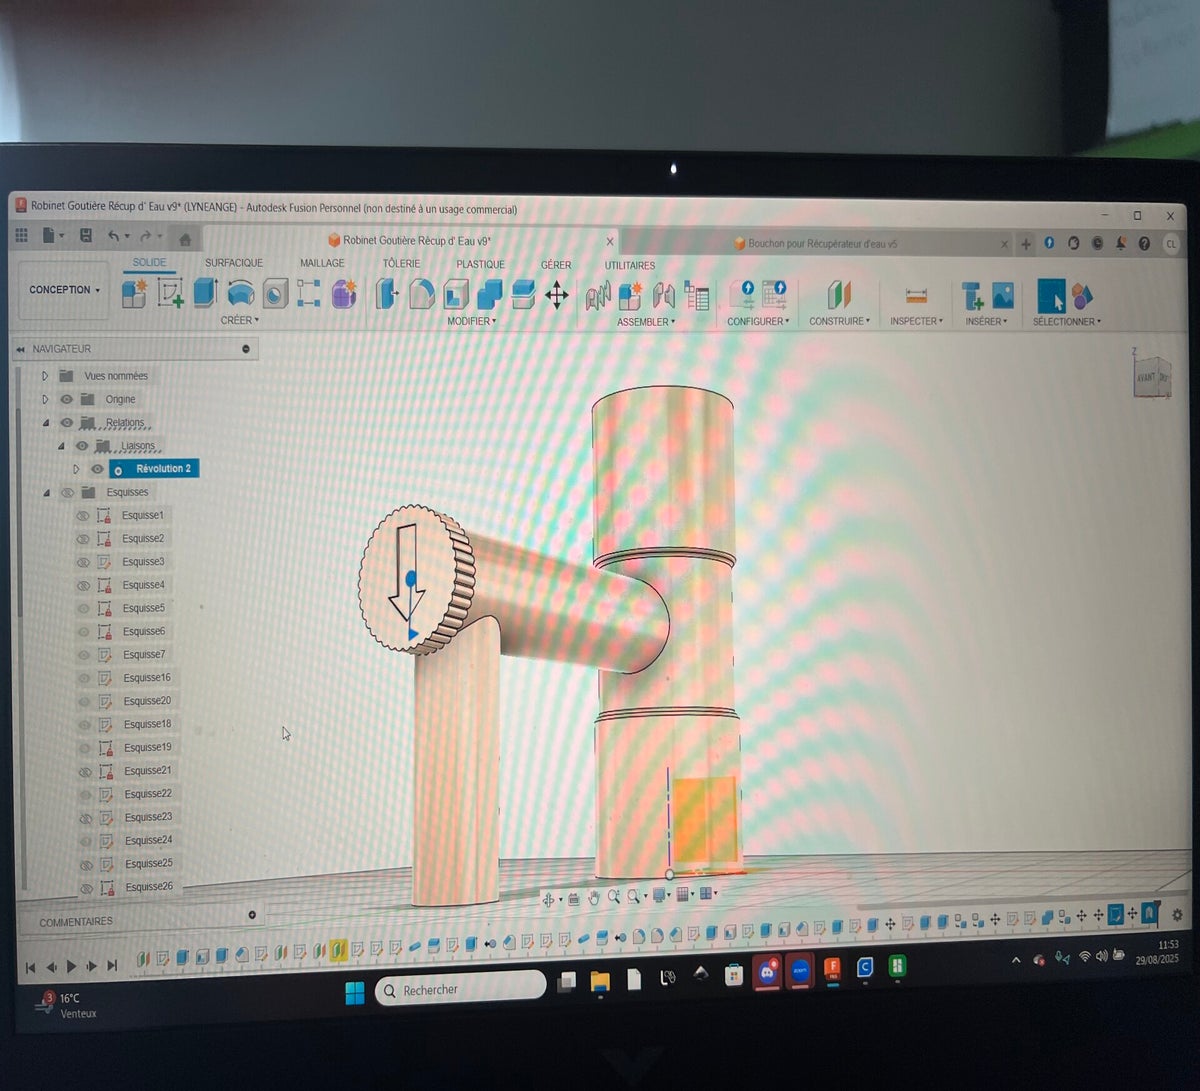1200x1091 pixels.
Task: Play the design history timeline
Action: click(71, 966)
